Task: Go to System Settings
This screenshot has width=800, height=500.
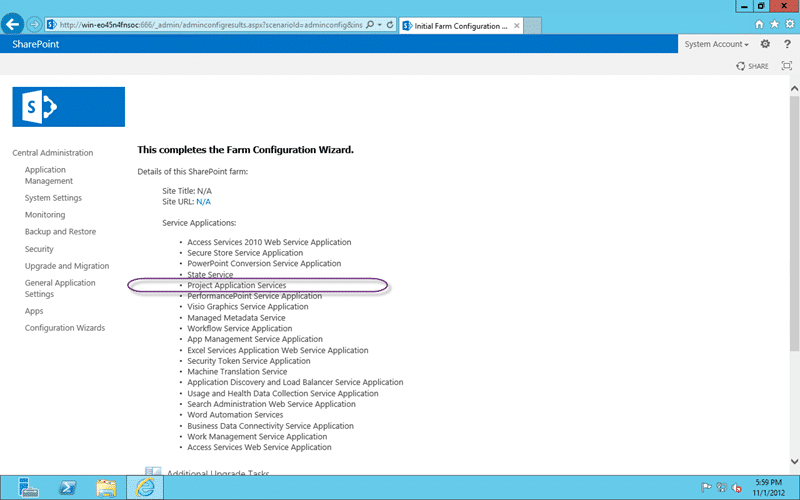Action: click(x=53, y=198)
